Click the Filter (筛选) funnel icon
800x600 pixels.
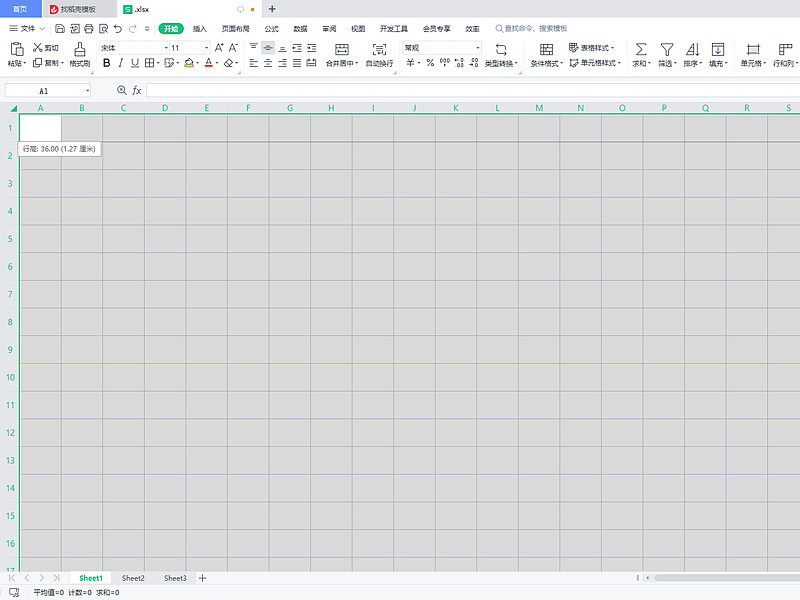(667, 49)
